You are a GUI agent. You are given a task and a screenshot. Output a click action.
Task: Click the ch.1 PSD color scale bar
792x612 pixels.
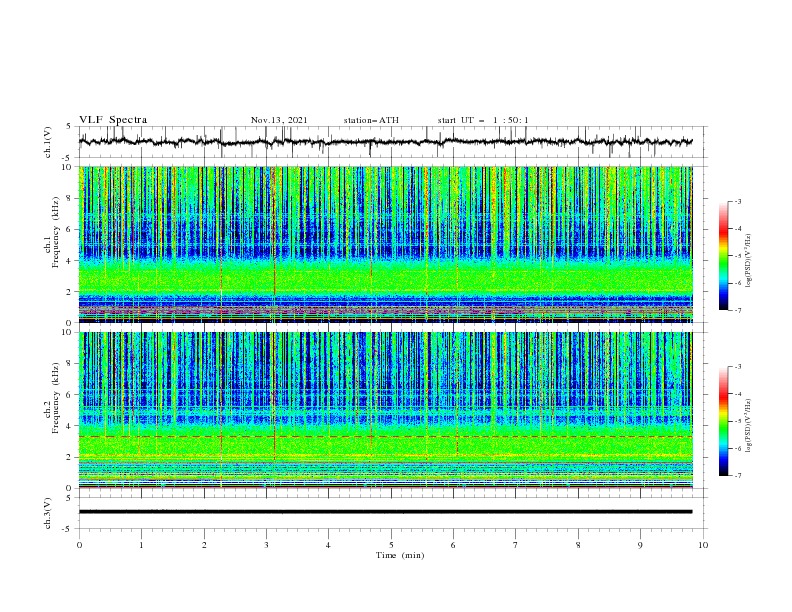click(723, 256)
